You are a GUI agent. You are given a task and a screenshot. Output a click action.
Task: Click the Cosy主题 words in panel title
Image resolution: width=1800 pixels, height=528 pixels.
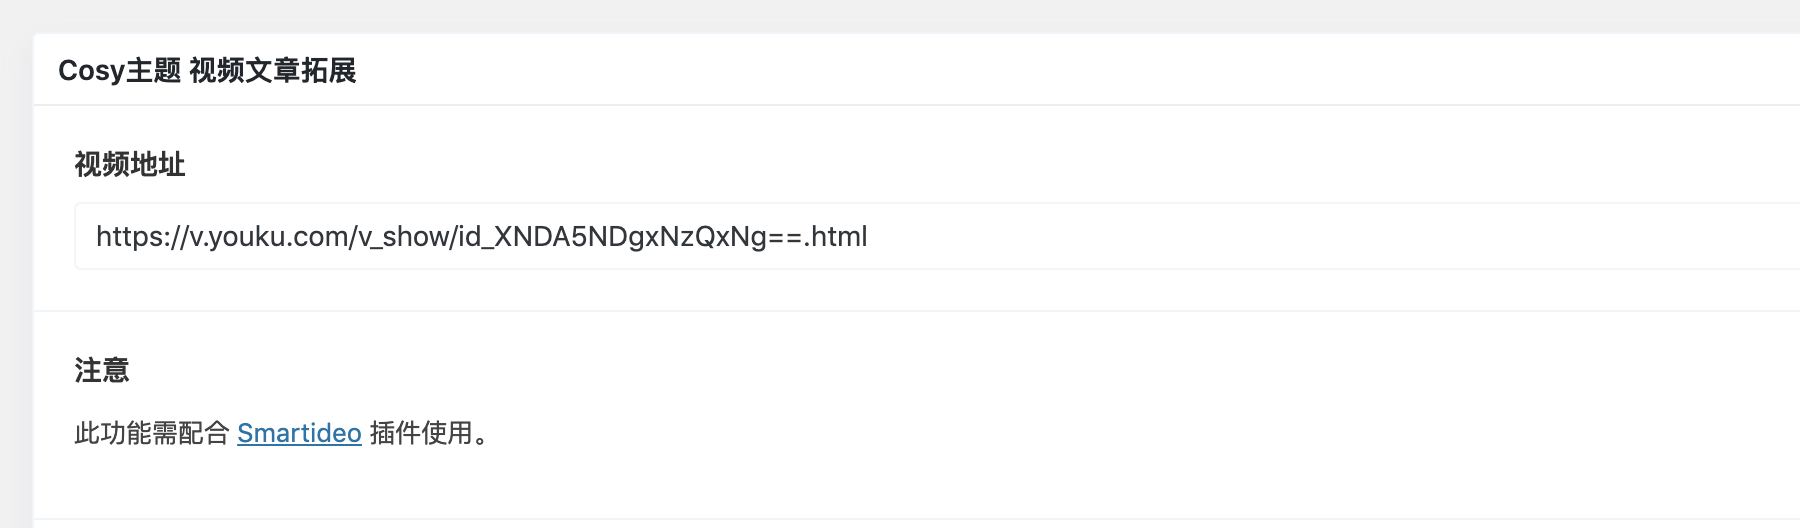120,71
